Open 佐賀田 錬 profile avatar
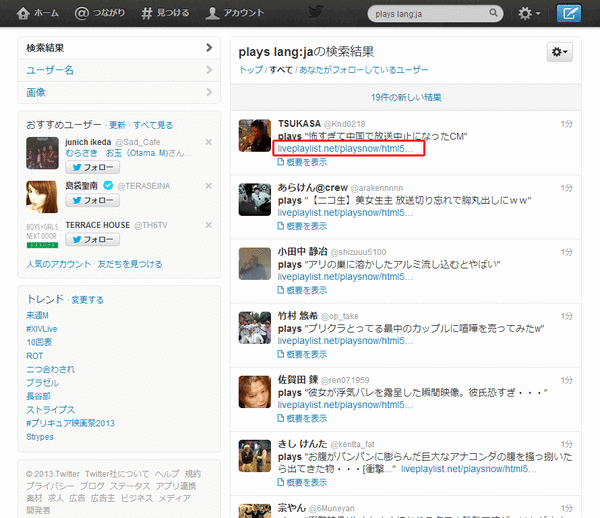The height and width of the screenshot is (518, 600). coord(255,392)
